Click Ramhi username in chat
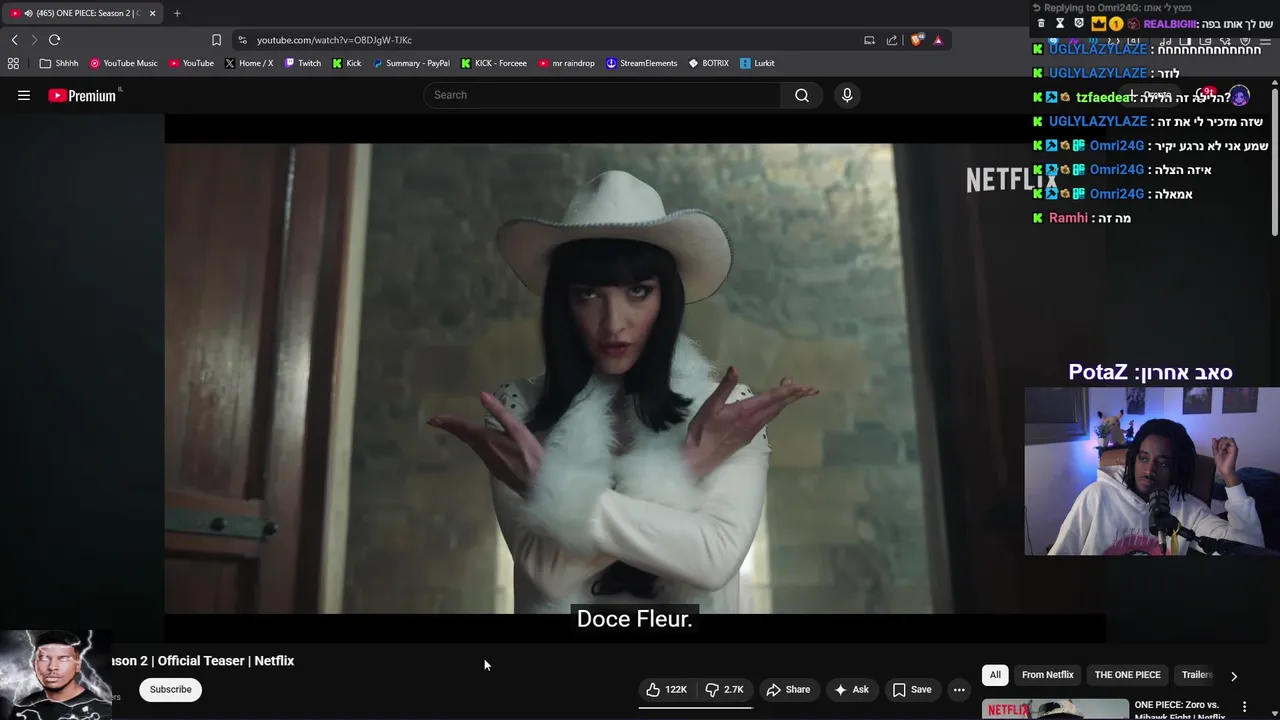Screen dimensions: 1280x720 pos(1068,218)
